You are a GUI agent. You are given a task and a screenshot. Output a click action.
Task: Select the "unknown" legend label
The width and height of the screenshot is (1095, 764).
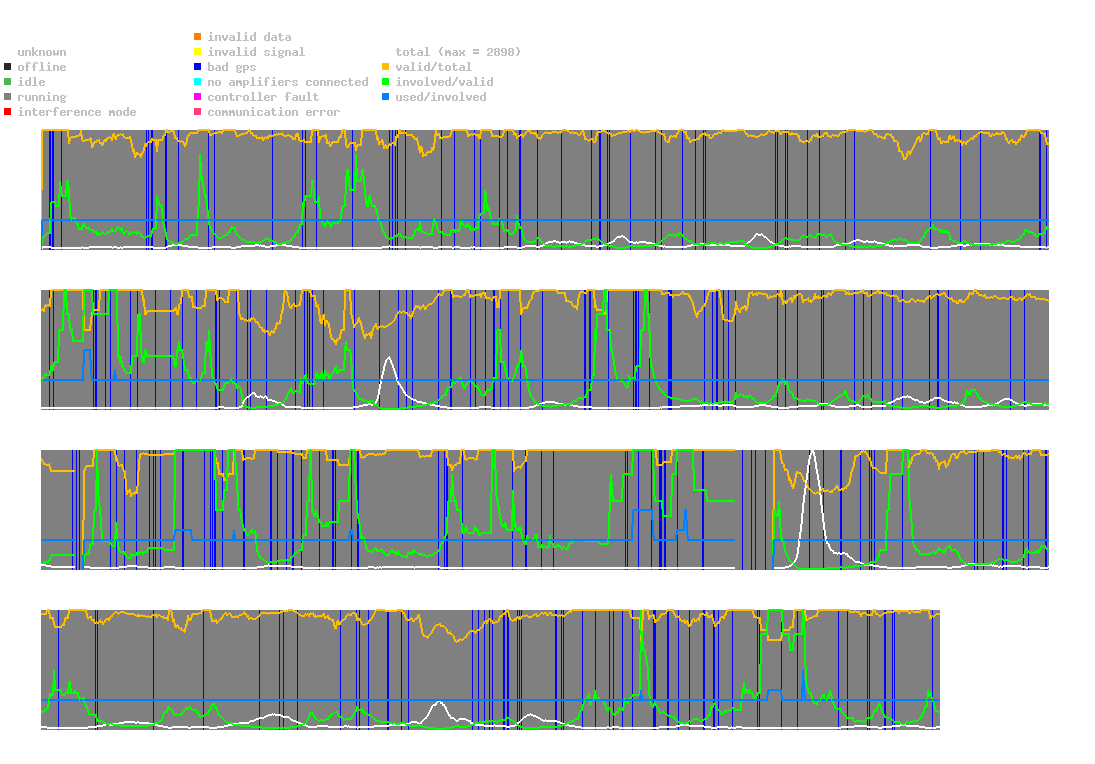42,52
